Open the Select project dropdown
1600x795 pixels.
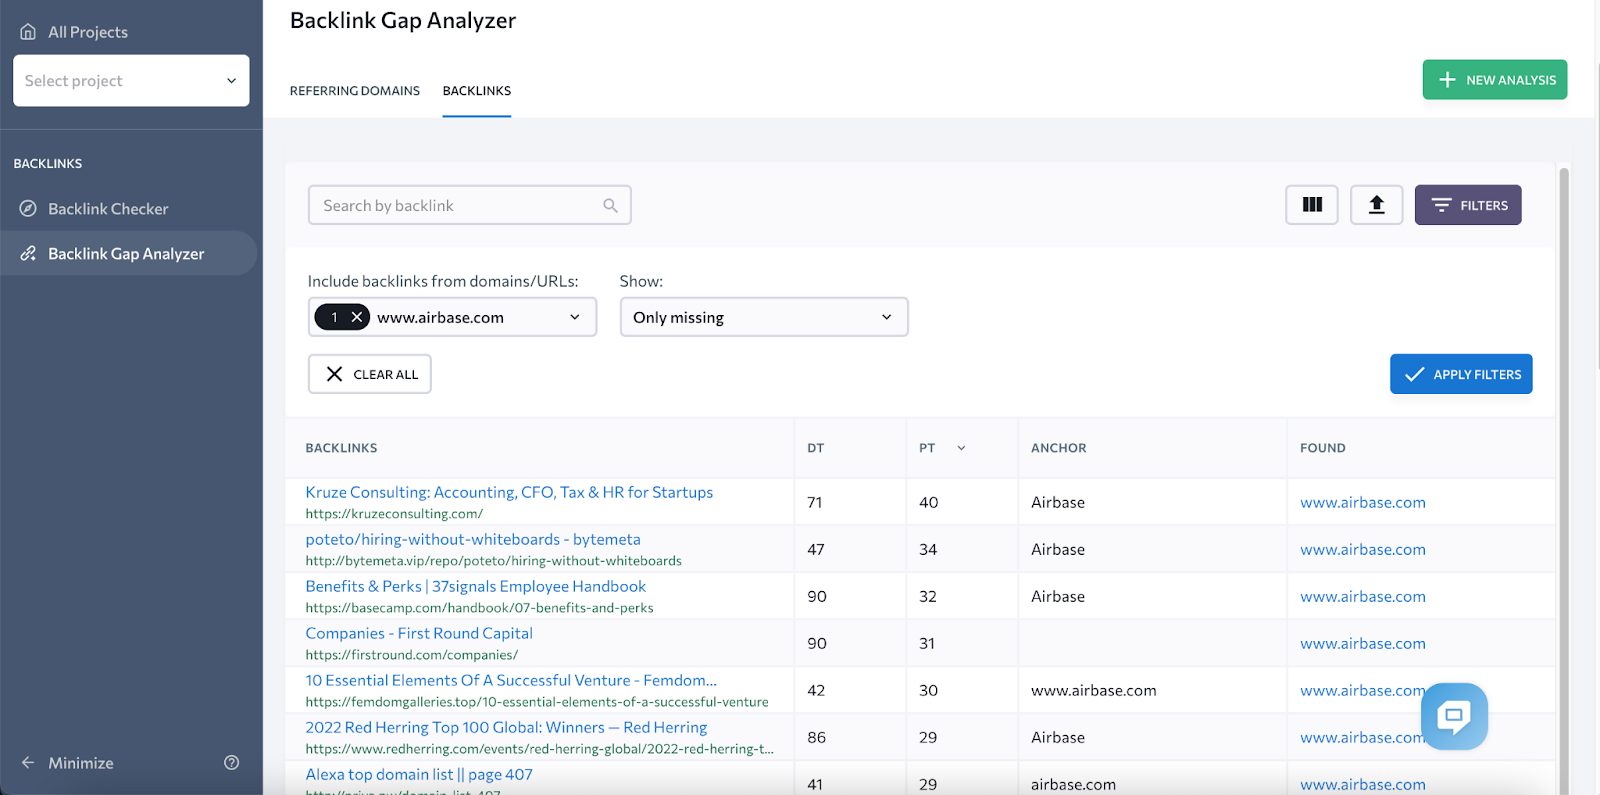coord(131,80)
